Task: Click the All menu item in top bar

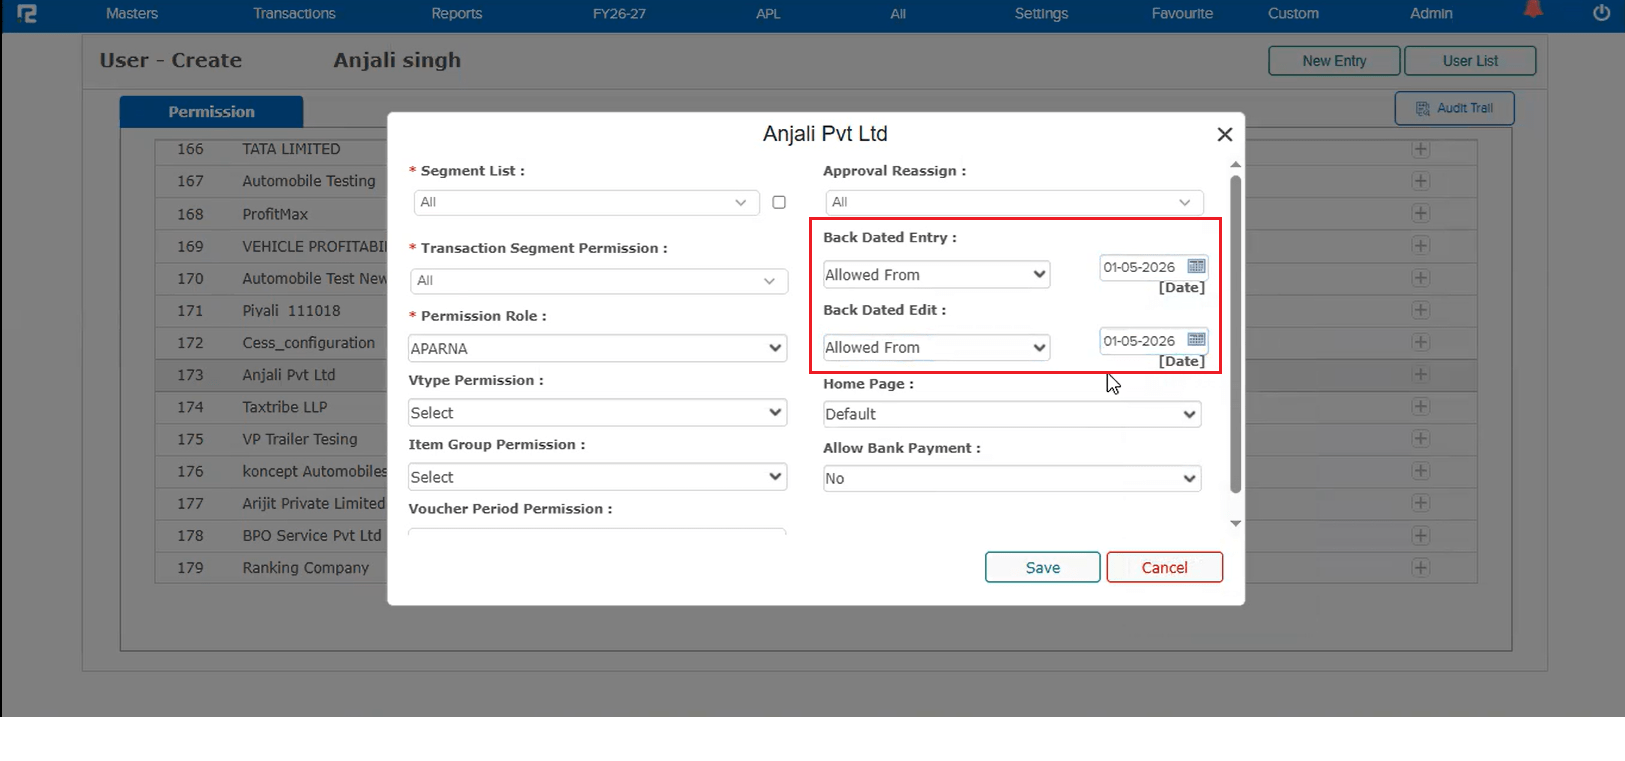Action: [898, 13]
